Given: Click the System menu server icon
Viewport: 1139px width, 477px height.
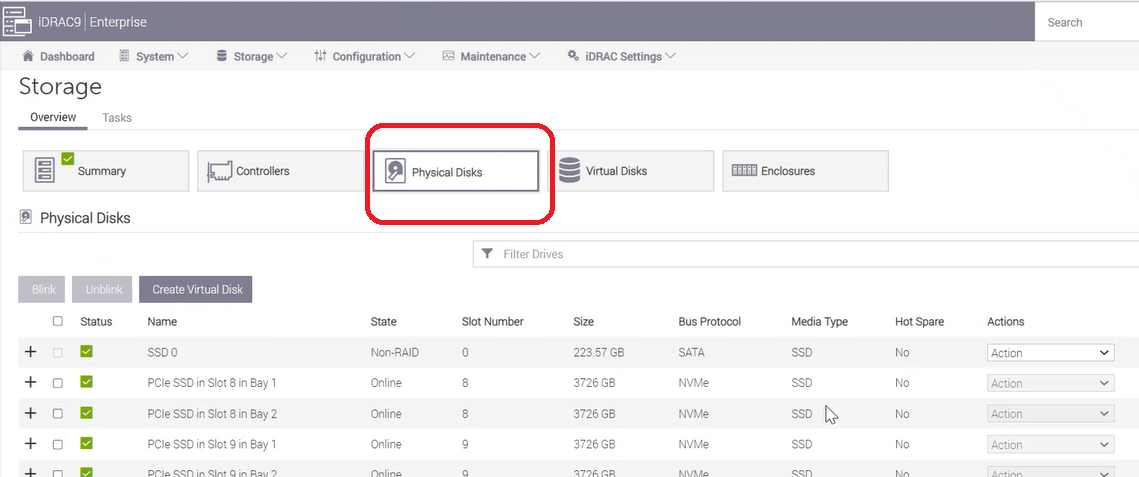Looking at the screenshot, I should (123, 56).
